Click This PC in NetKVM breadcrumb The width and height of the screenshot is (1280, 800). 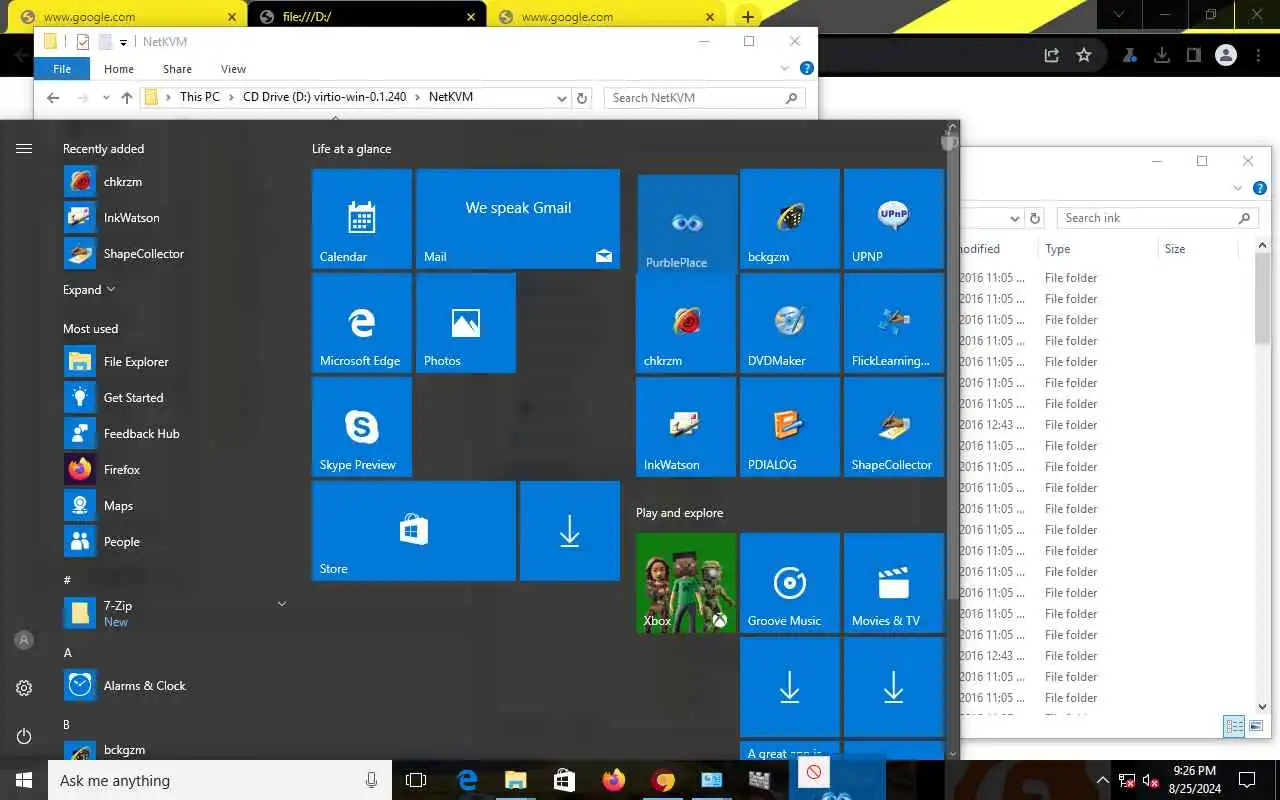200,97
